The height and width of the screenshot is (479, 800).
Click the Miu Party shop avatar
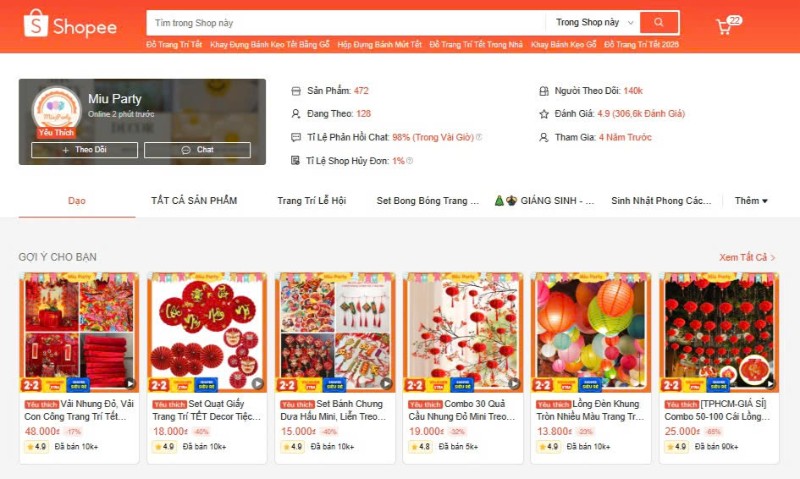click(56, 111)
